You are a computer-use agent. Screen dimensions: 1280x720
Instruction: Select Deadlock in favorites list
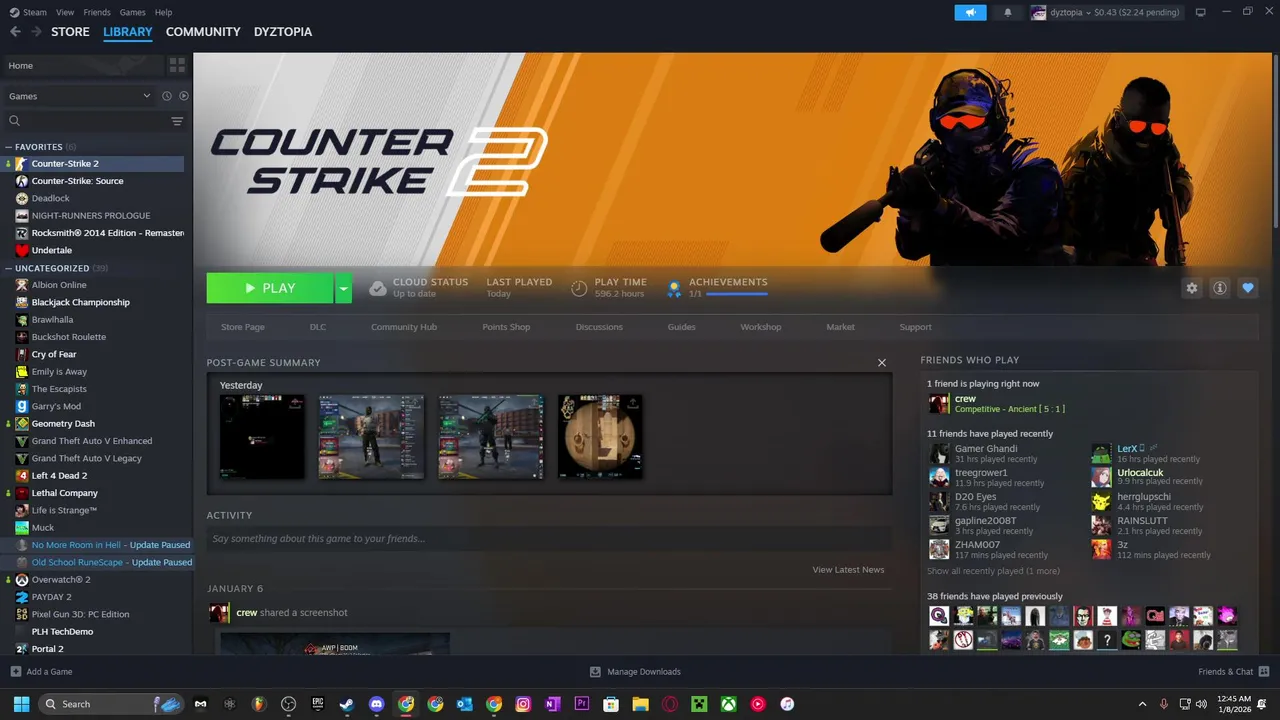coord(50,198)
